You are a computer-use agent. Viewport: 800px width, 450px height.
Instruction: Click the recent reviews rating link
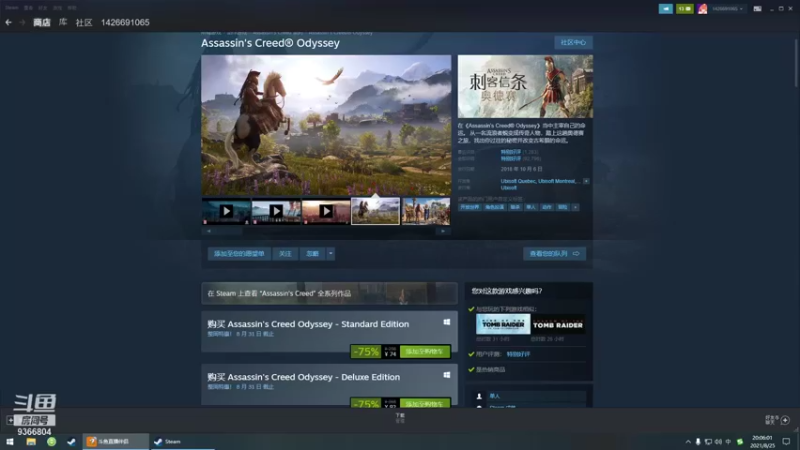[511, 152]
